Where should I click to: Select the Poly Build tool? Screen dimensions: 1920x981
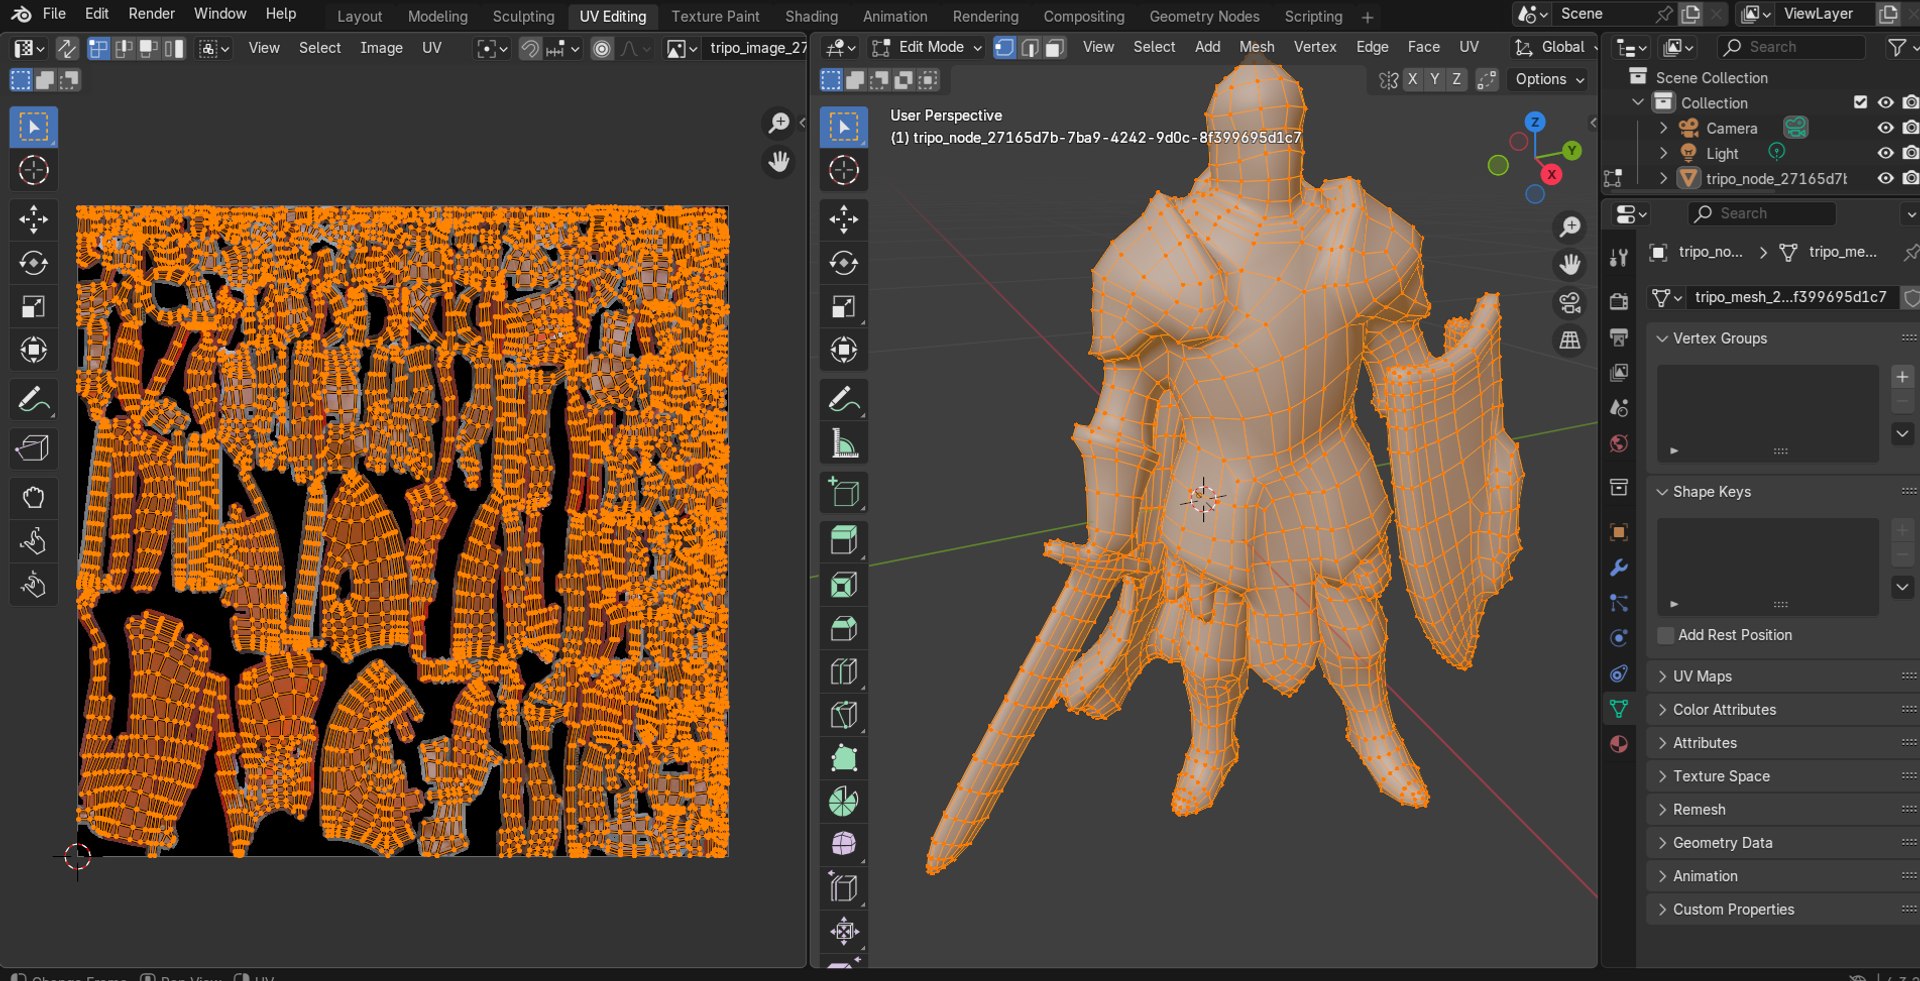pos(843,758)
